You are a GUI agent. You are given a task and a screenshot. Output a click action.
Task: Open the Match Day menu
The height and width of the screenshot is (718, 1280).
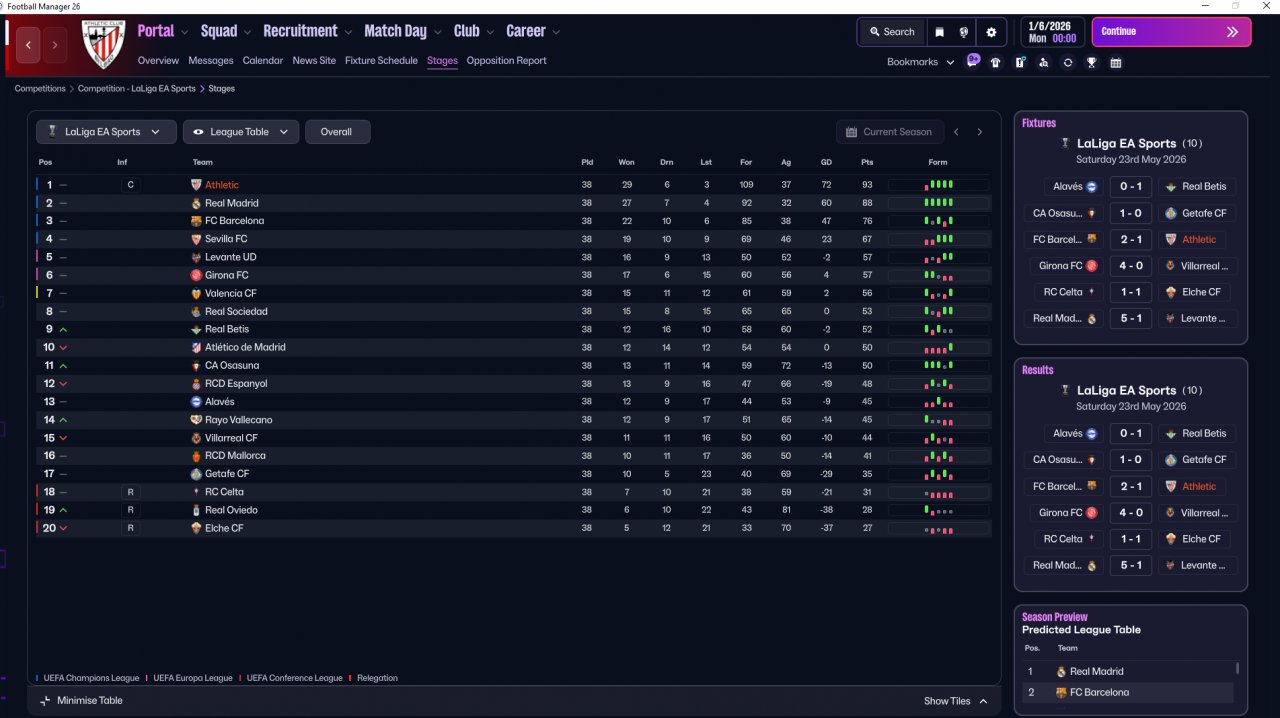click(395, 31)
